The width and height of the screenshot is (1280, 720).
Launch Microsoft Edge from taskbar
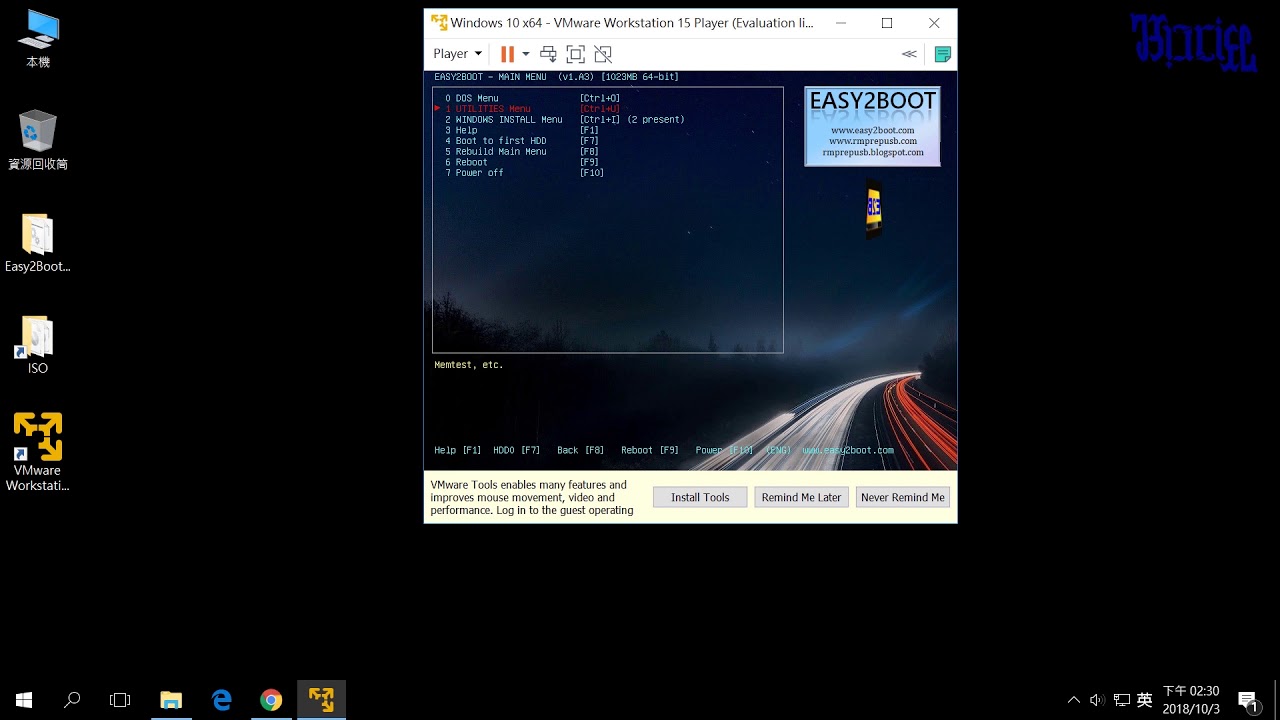(221, 700)
